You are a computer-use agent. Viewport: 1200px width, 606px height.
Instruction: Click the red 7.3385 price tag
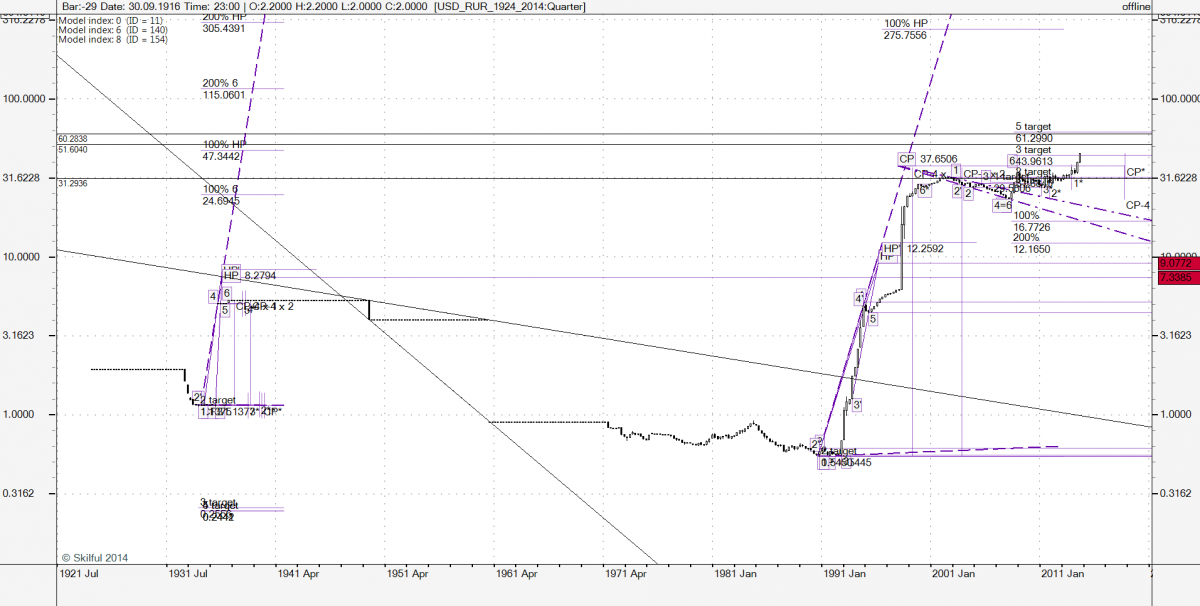click(1175, 277)
